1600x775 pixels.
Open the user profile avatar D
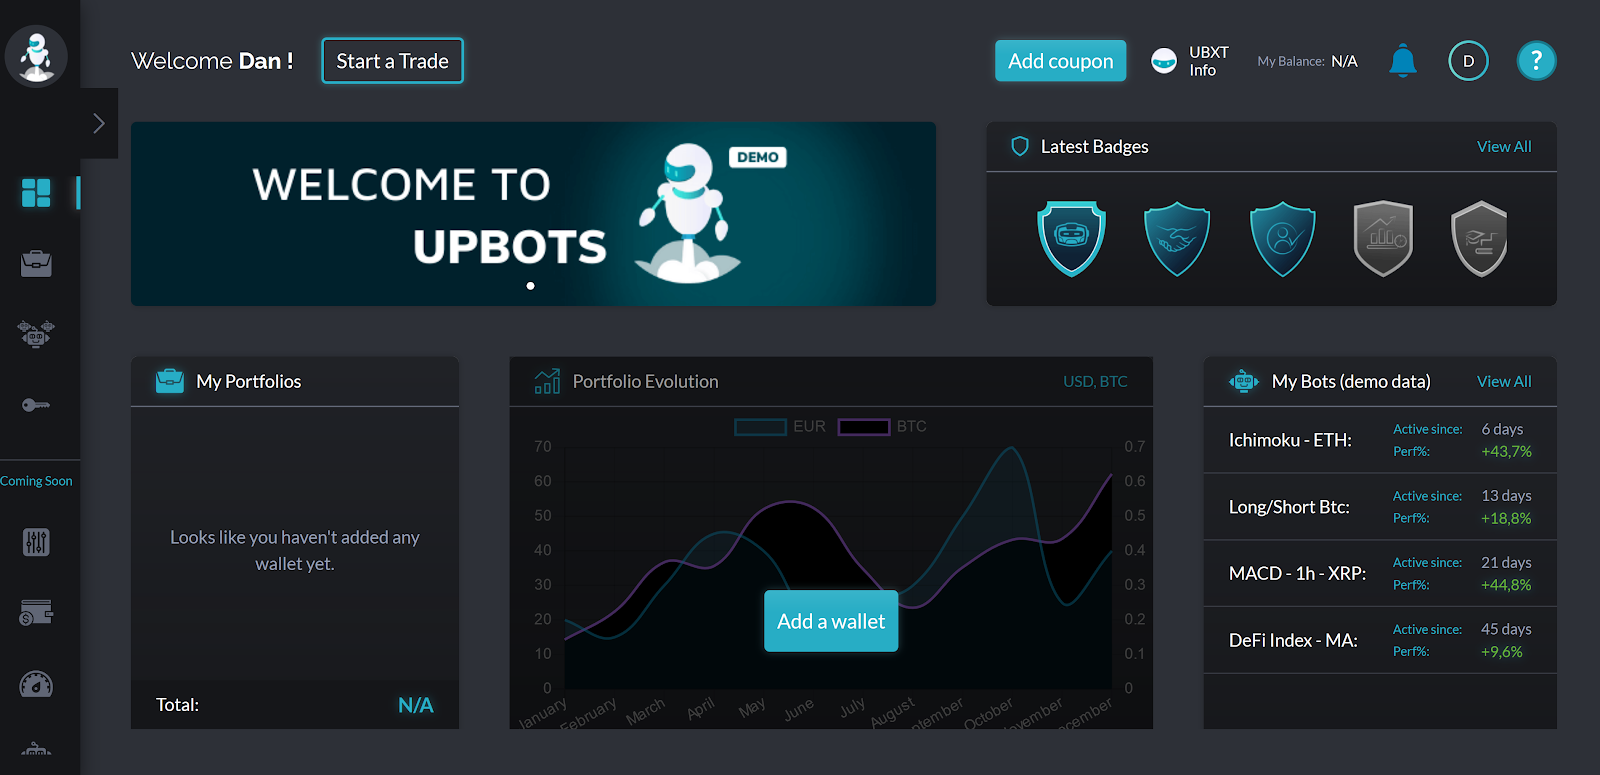1468,61
